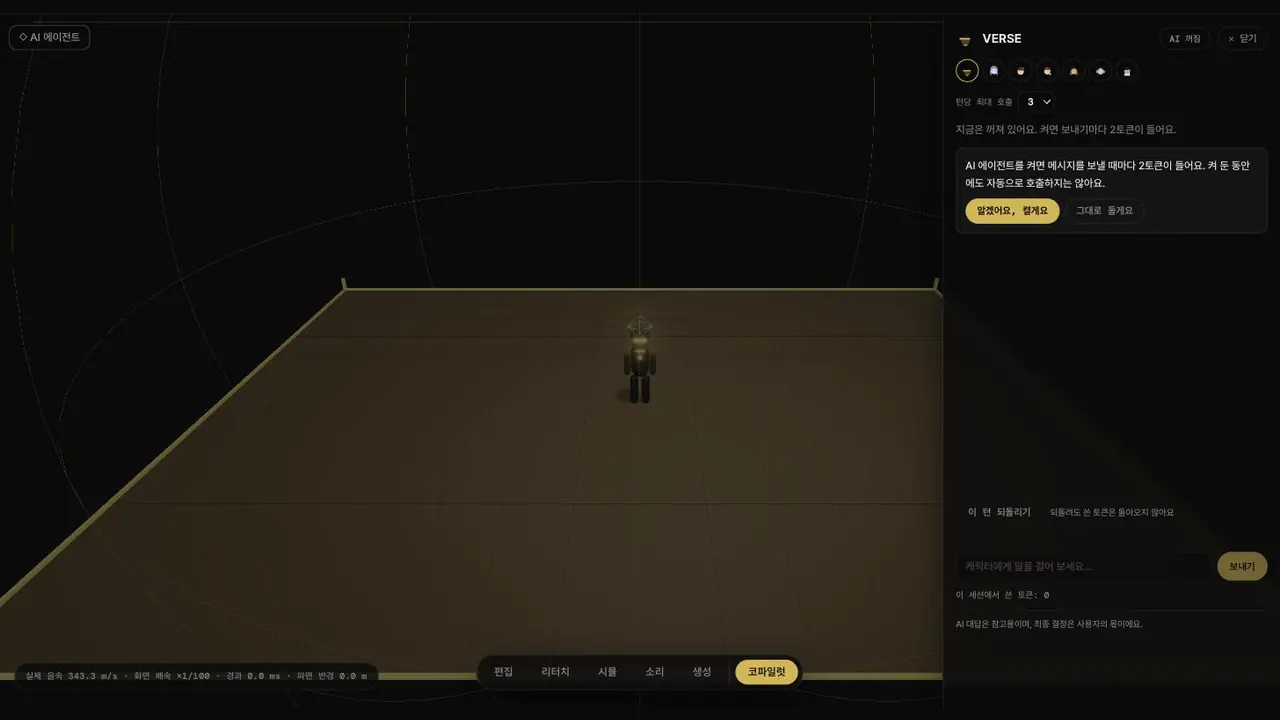
Task: Click the AI 대답은 참고용이며 disclaimer text
Action: click(x=1049, y=624)
